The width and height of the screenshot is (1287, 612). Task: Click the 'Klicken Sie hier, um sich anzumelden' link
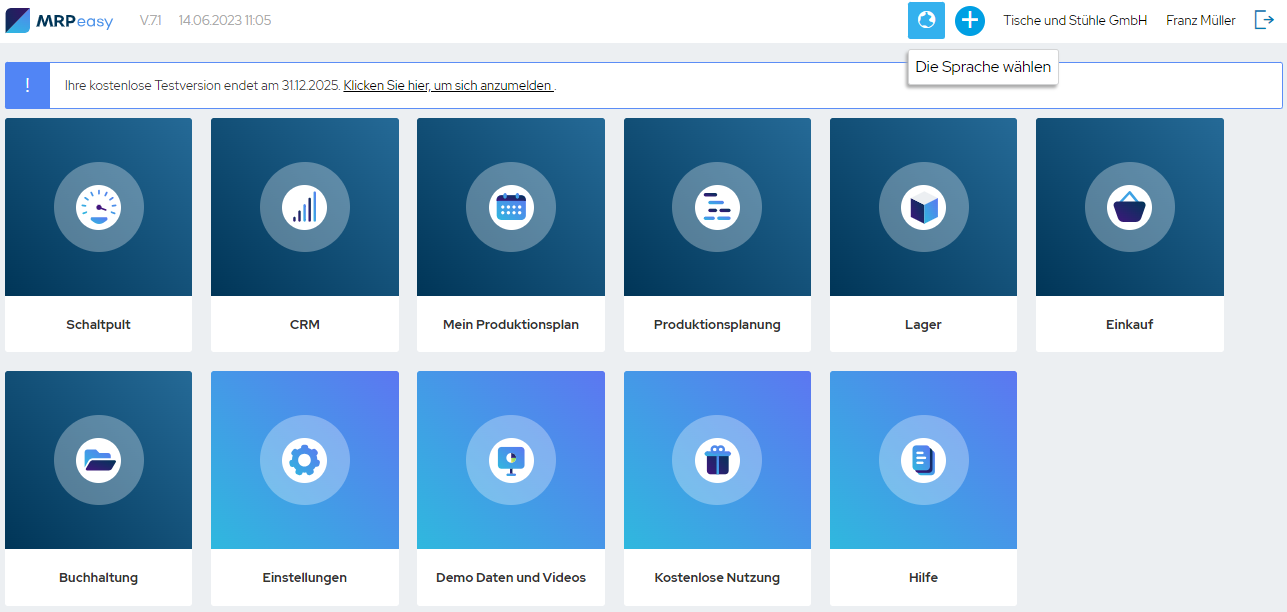click(x=448, y=86)
